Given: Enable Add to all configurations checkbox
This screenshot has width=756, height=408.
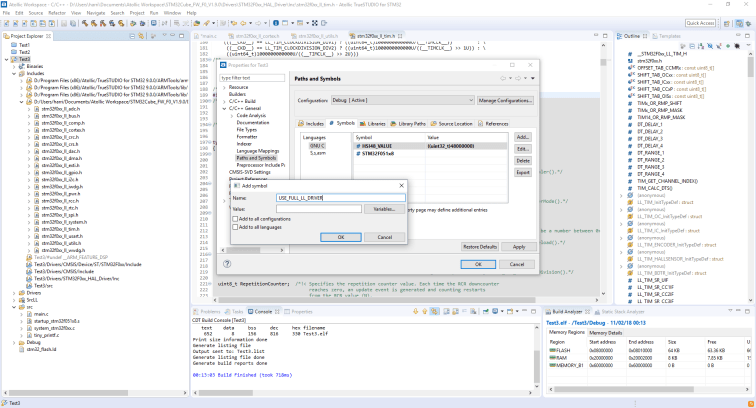Looking at the screenshot, I should 236,218.
